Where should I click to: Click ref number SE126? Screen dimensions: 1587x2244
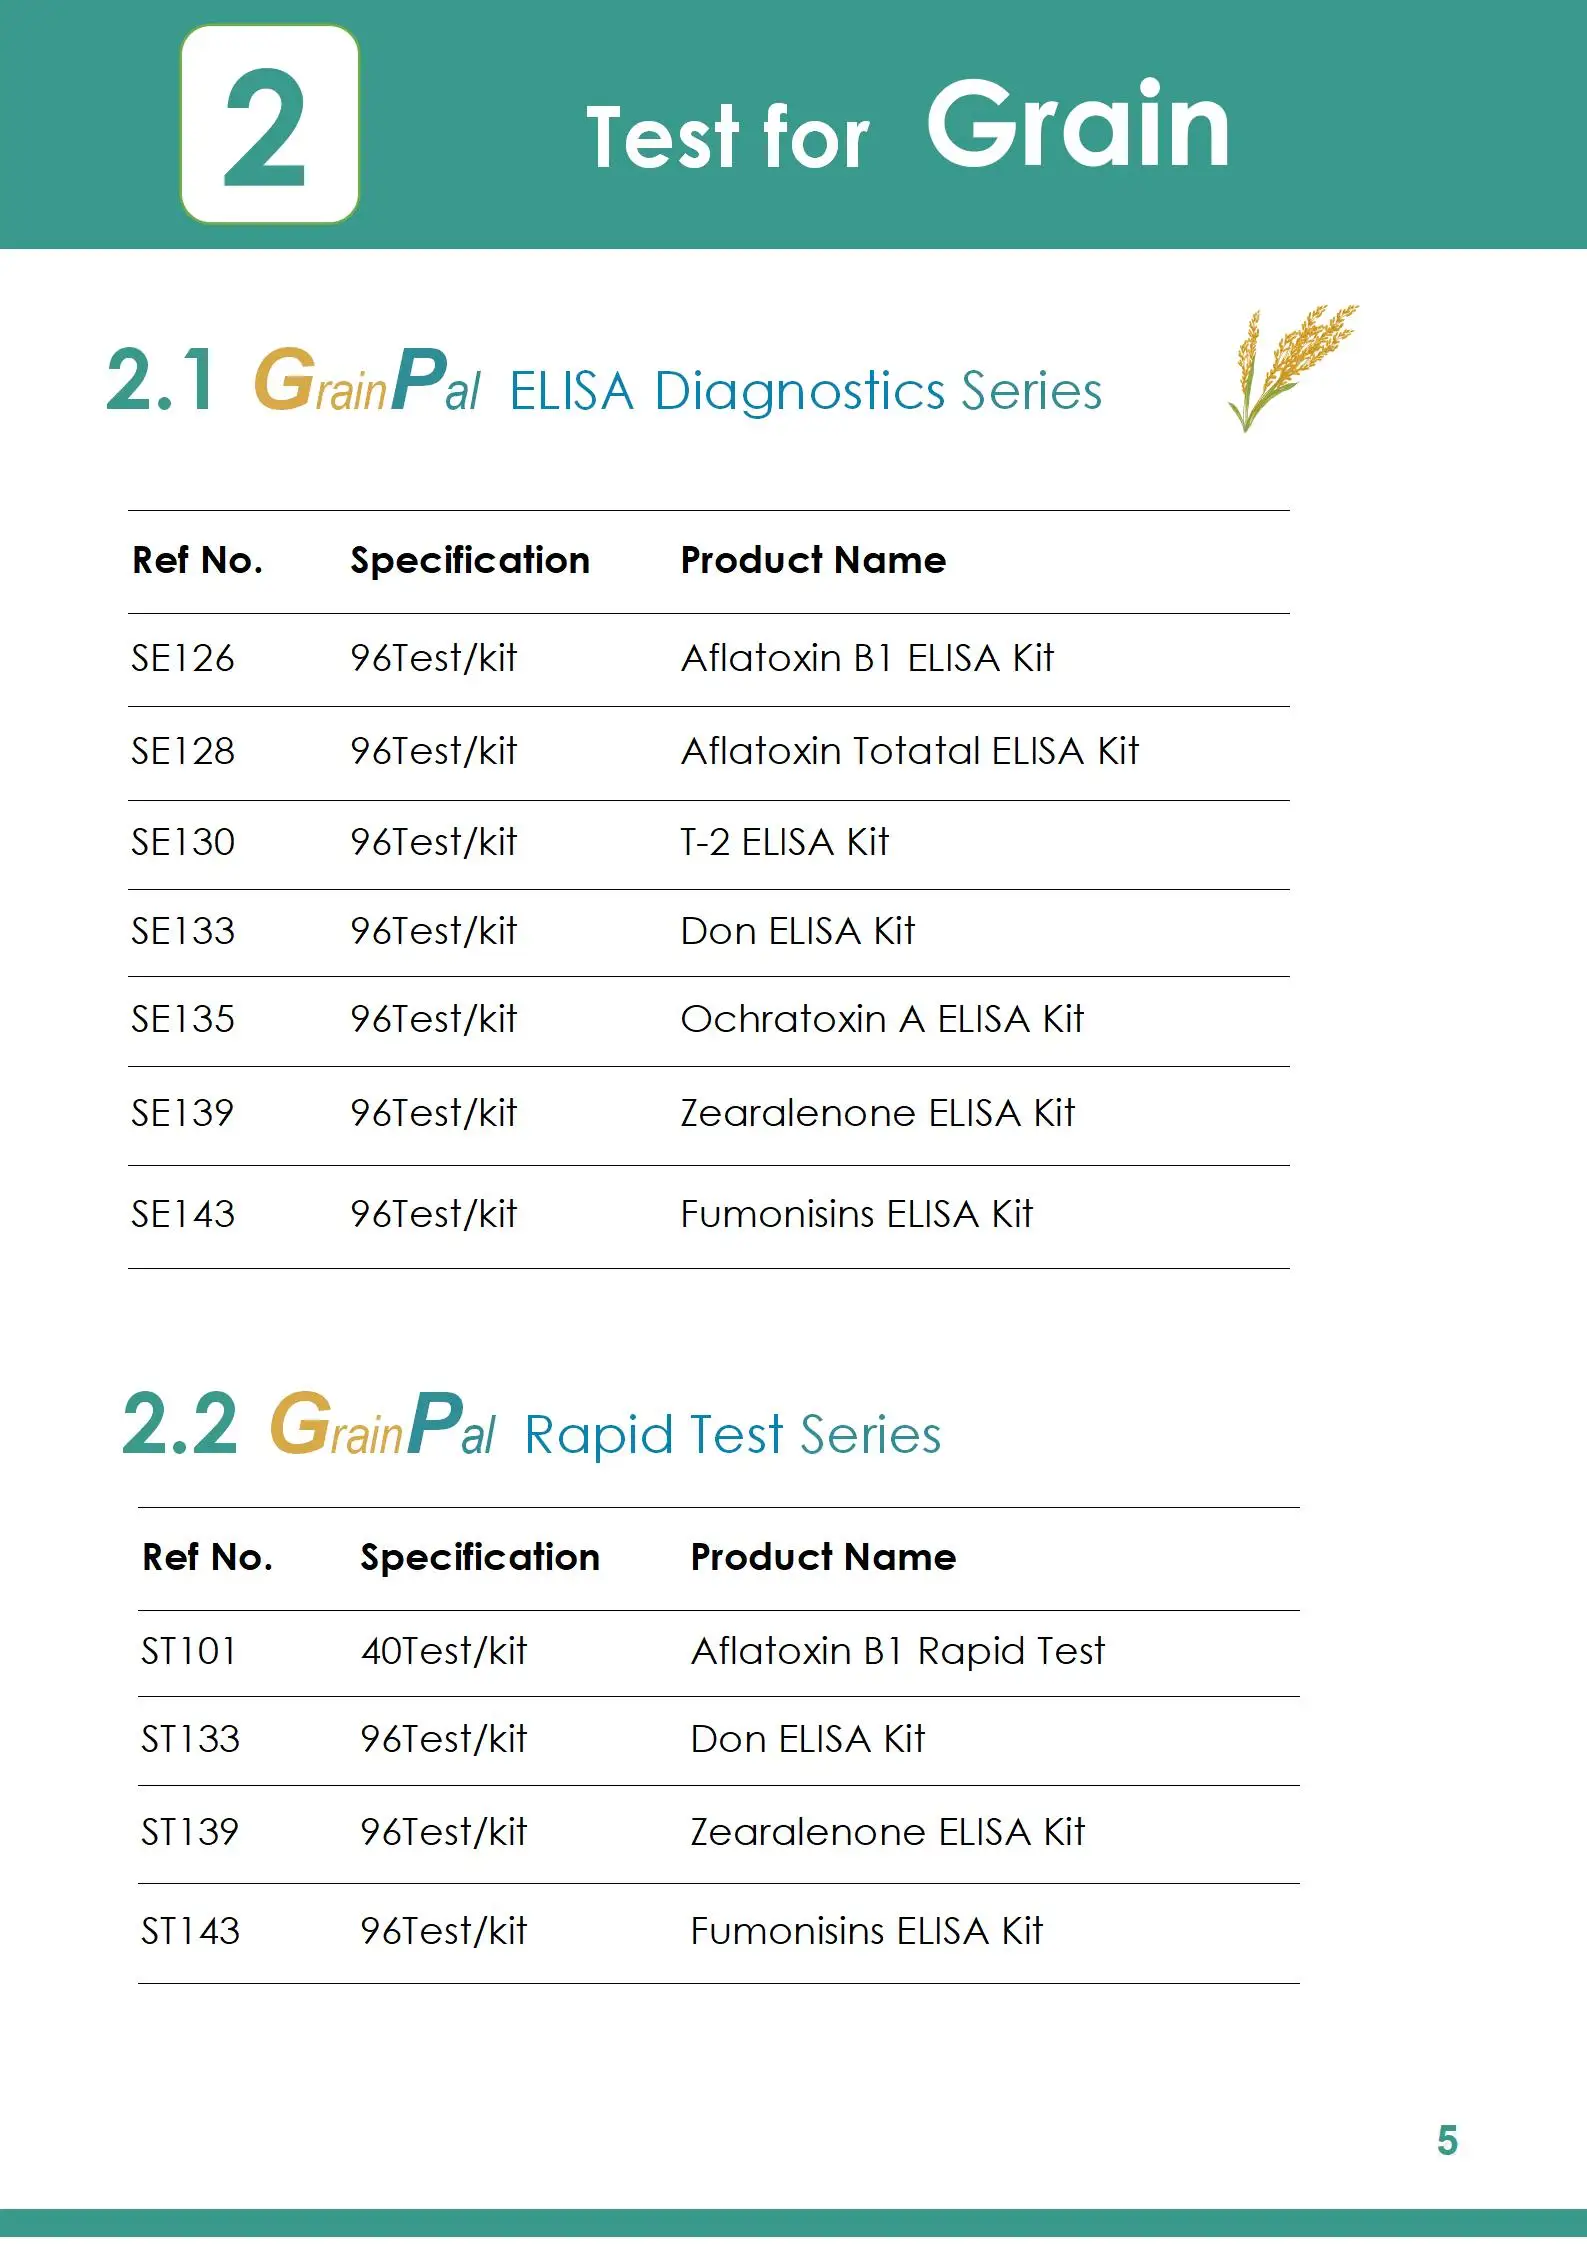click(x=183, y=659)
